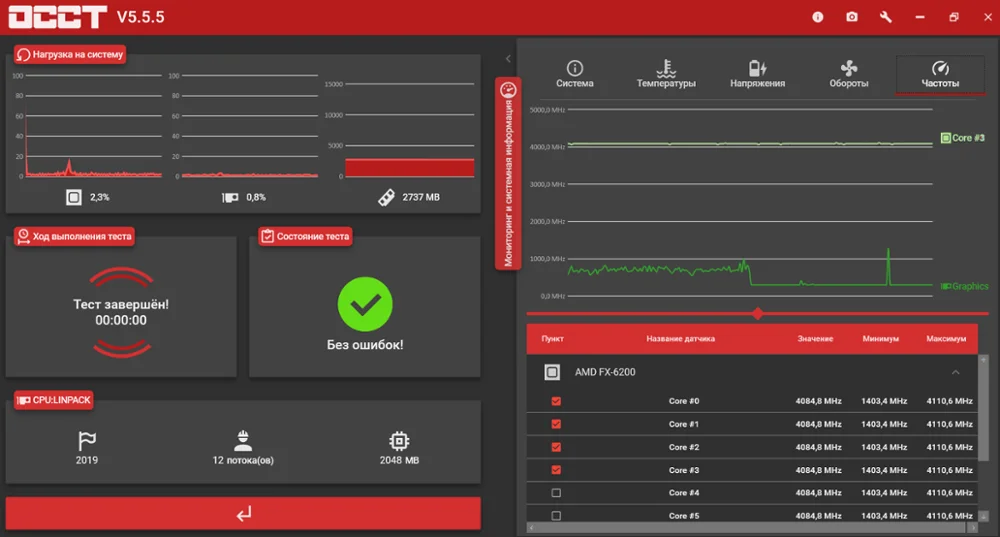Click the OCCT logo
Viewport: 1000px width, 537px height.
pos(57,17)
